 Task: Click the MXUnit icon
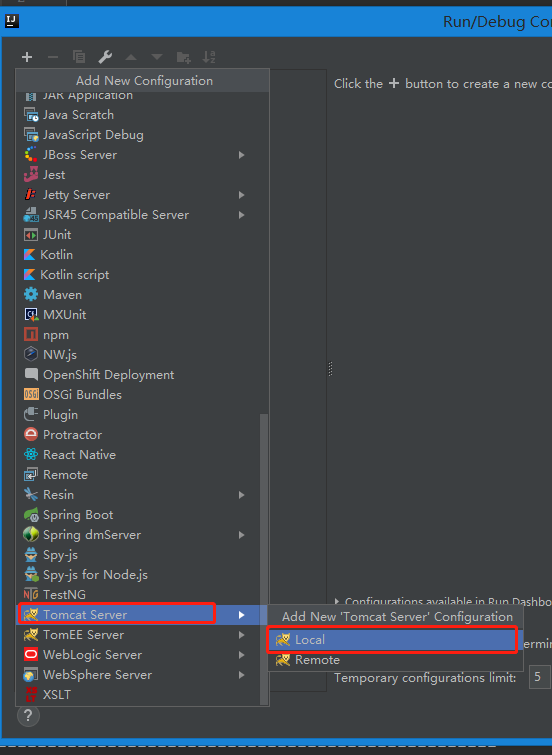[31, 315]
